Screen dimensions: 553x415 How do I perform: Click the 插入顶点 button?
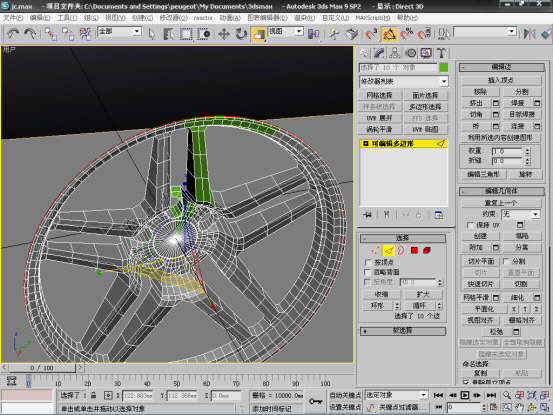(x=501, y=80)
